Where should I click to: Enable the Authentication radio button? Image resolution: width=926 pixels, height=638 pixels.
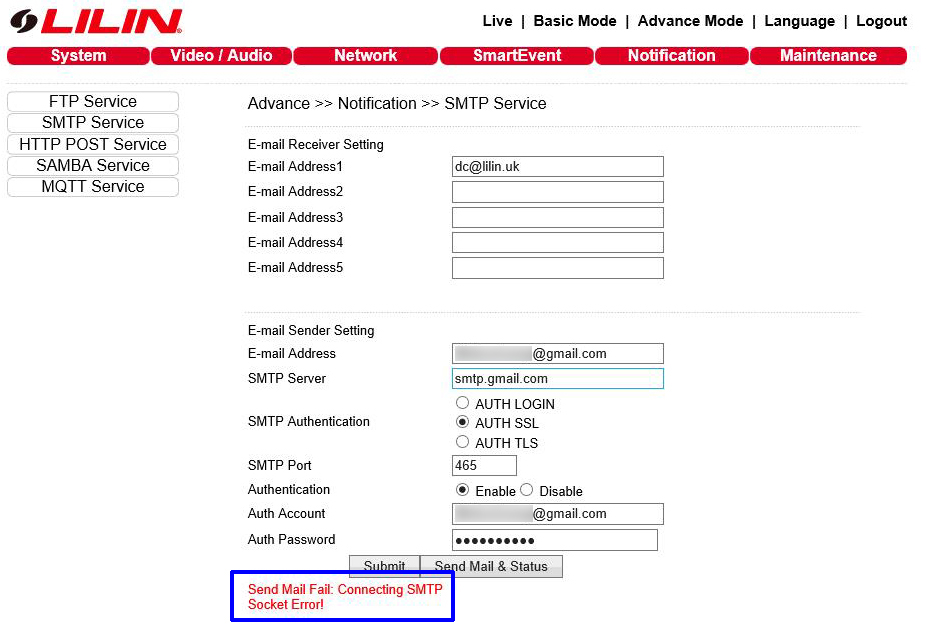pyautogui.click(x=462, y=490)
